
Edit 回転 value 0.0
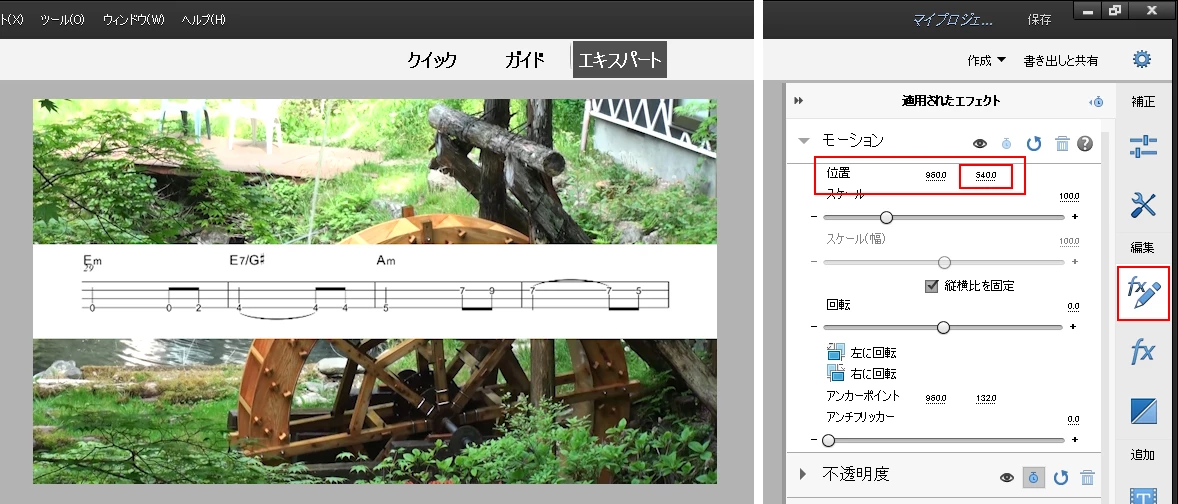point(1074,306)
